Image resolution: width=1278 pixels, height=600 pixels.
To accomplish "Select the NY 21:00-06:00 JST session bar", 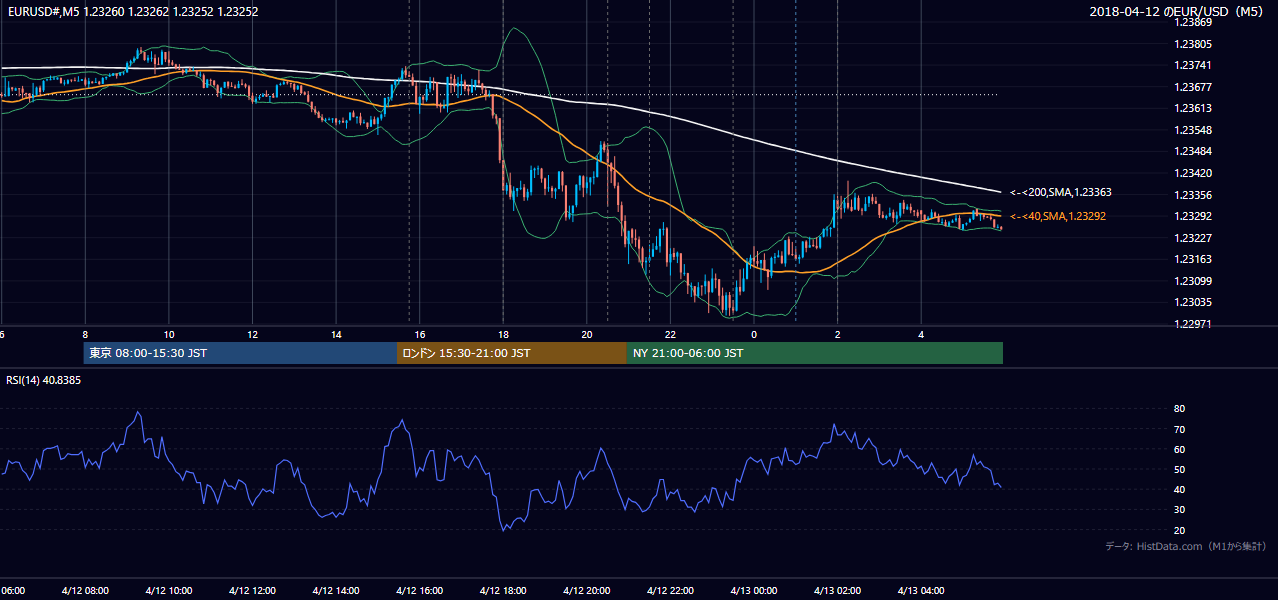I will pos(815,353).
